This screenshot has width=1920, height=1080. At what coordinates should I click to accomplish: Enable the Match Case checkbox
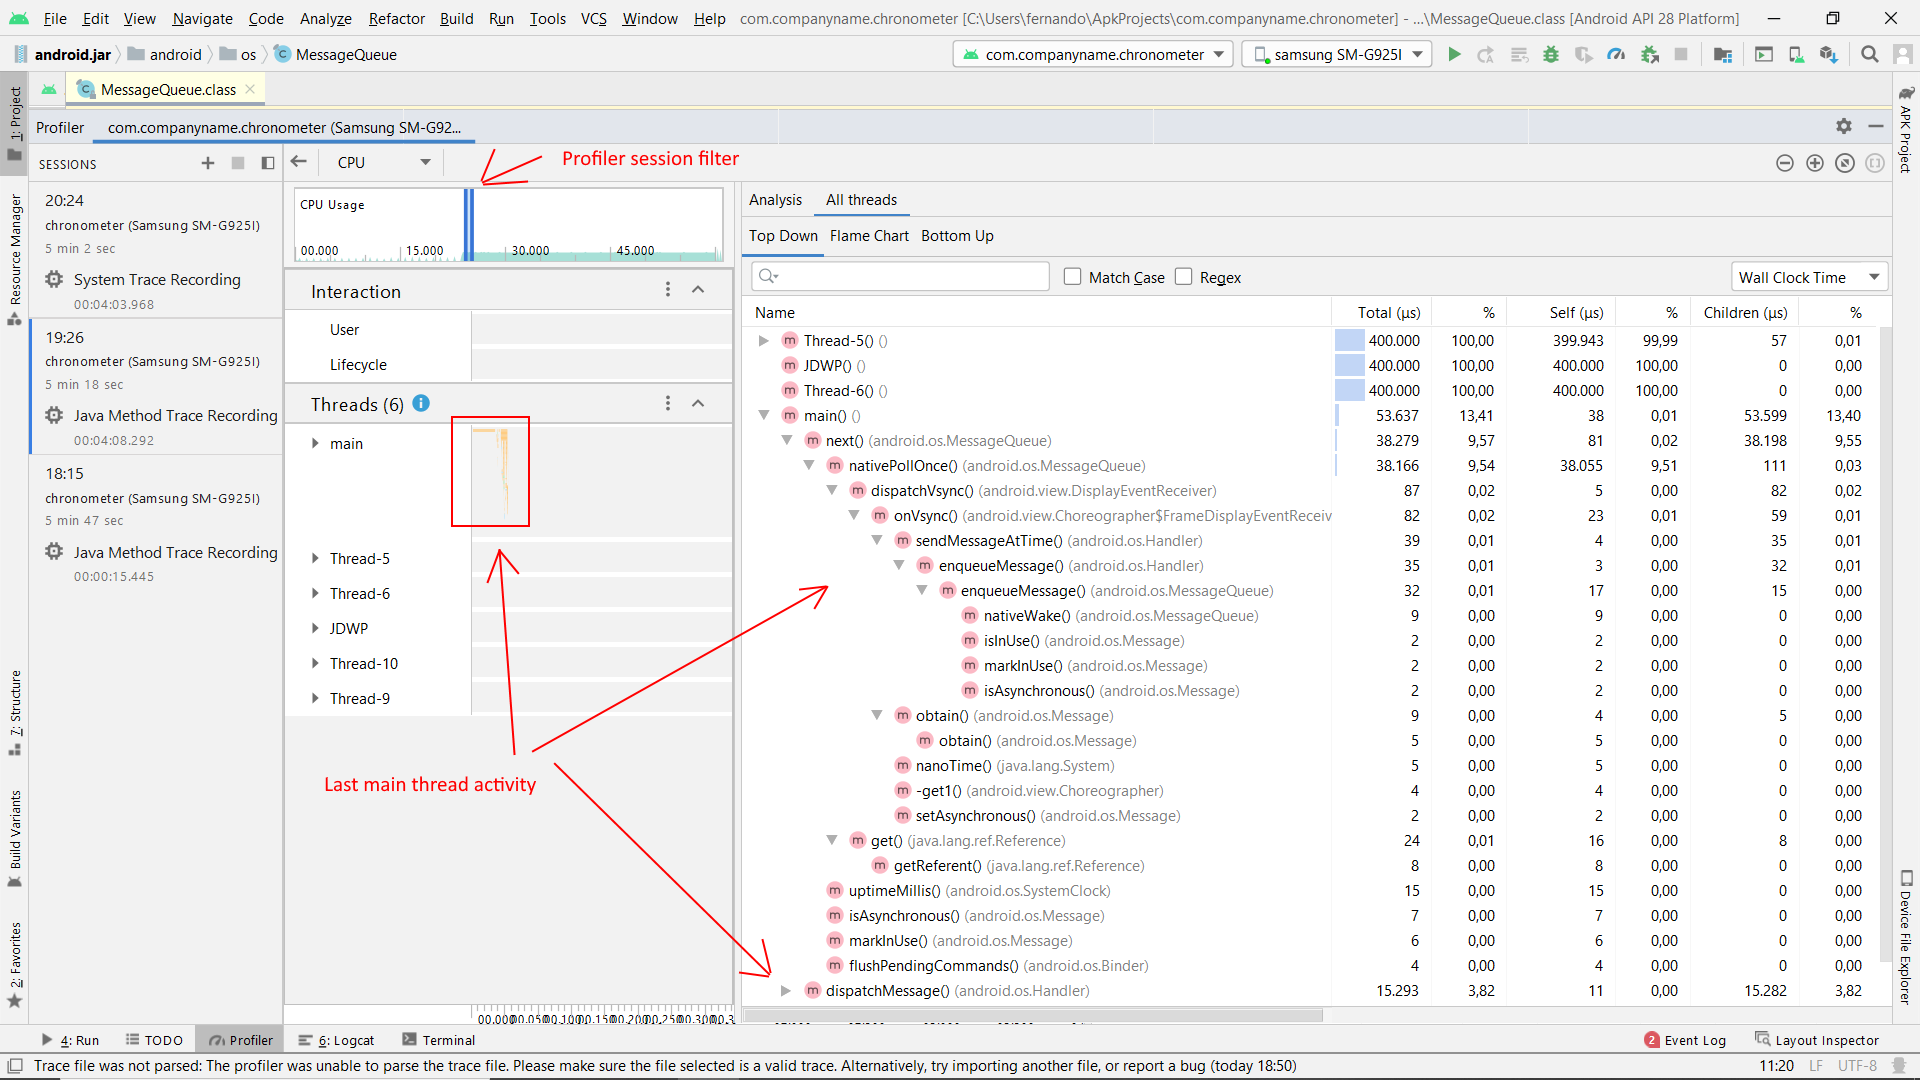1073,277
